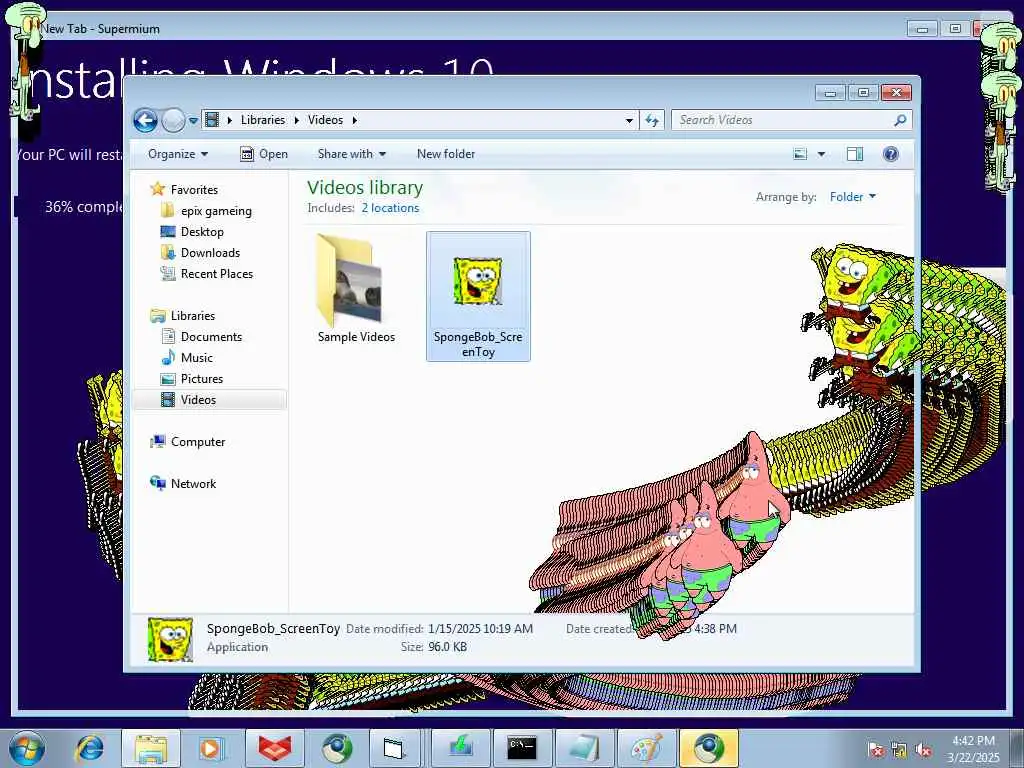Change the view with the view icon
The image size is (1024, 768).
800,154
